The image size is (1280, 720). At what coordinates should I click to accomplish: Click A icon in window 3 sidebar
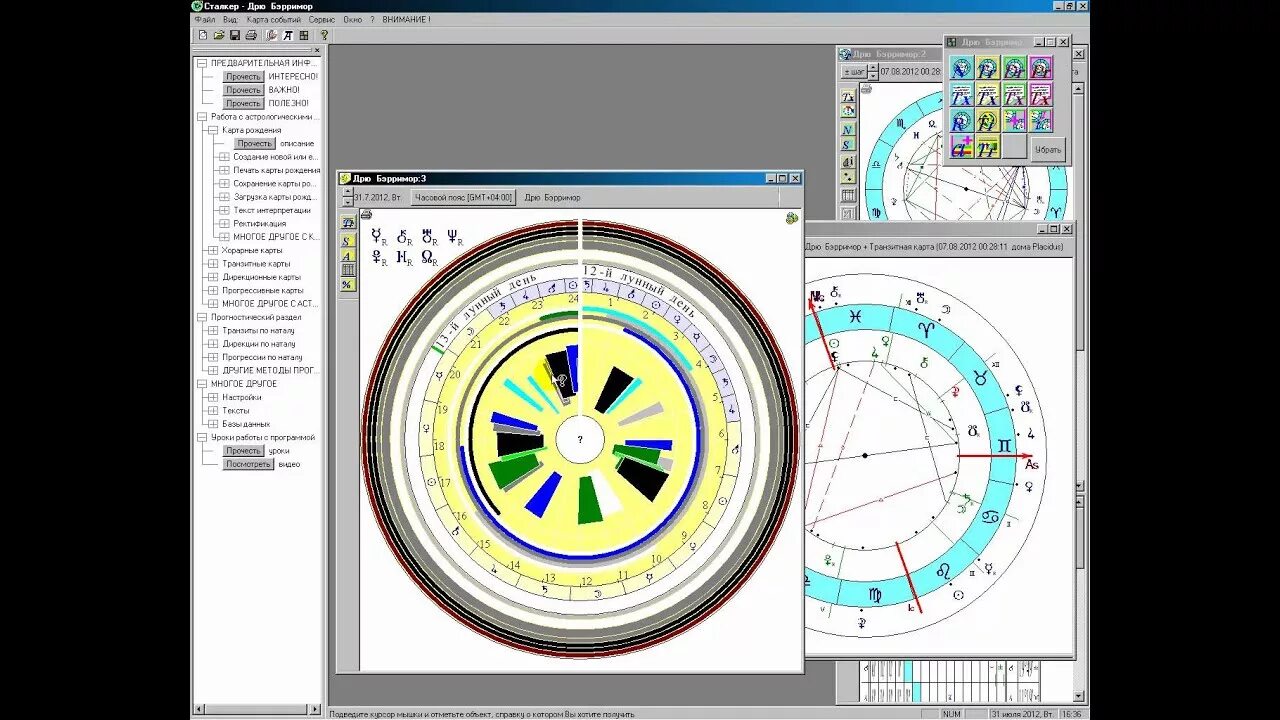(347, 256)
